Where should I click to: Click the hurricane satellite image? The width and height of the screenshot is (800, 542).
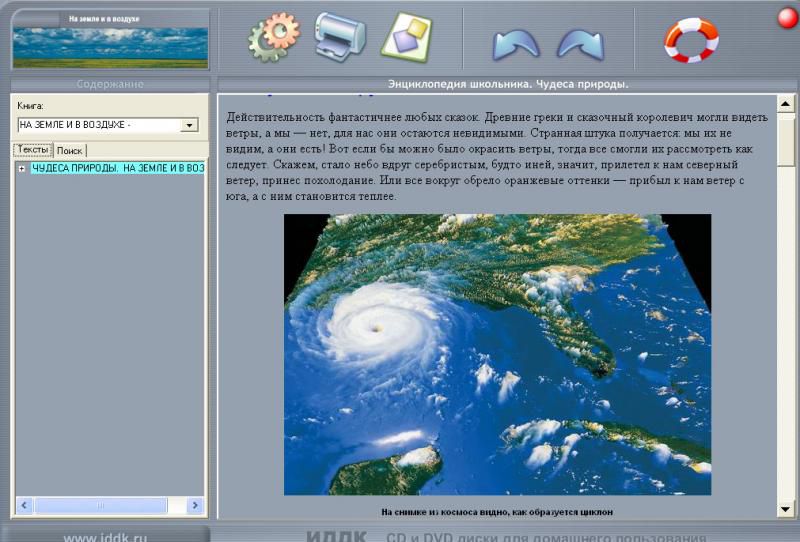click(x=497, y=354)
